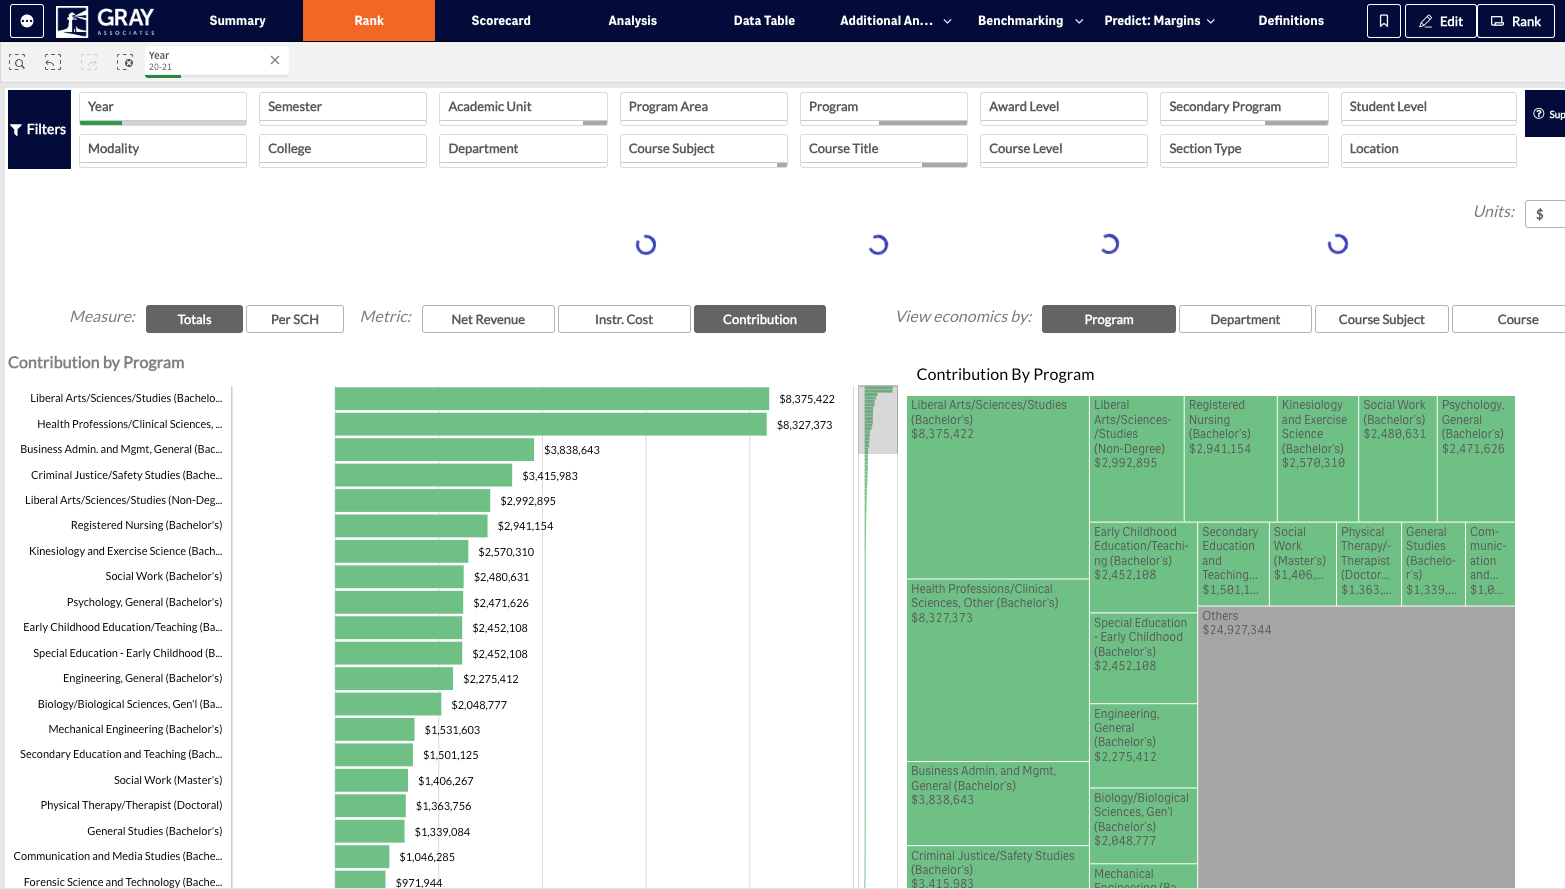Screen dimensions: 1565x889
Task: Open the Program Area filter
Action: click(704, 108)
